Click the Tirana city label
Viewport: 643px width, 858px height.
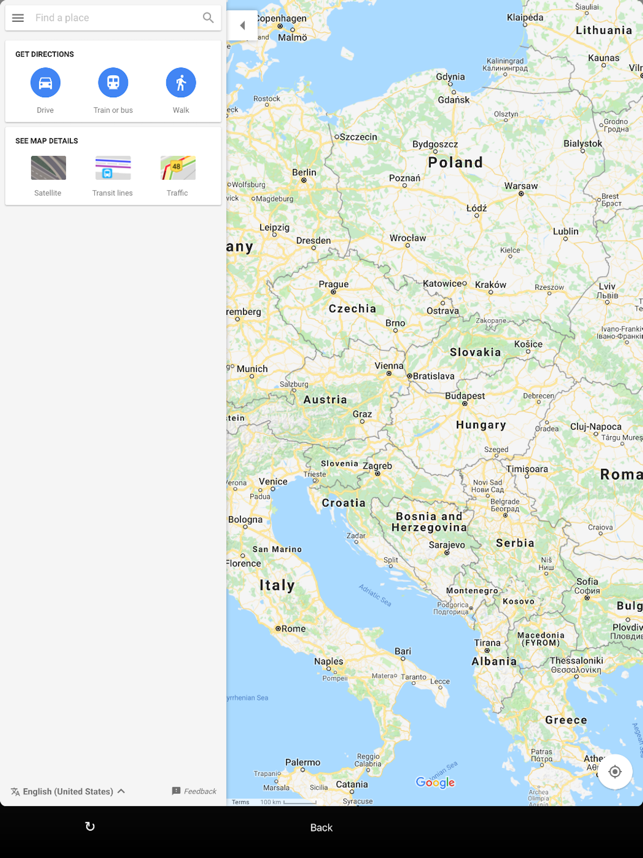pyautogui.click(x=487, y=643)
